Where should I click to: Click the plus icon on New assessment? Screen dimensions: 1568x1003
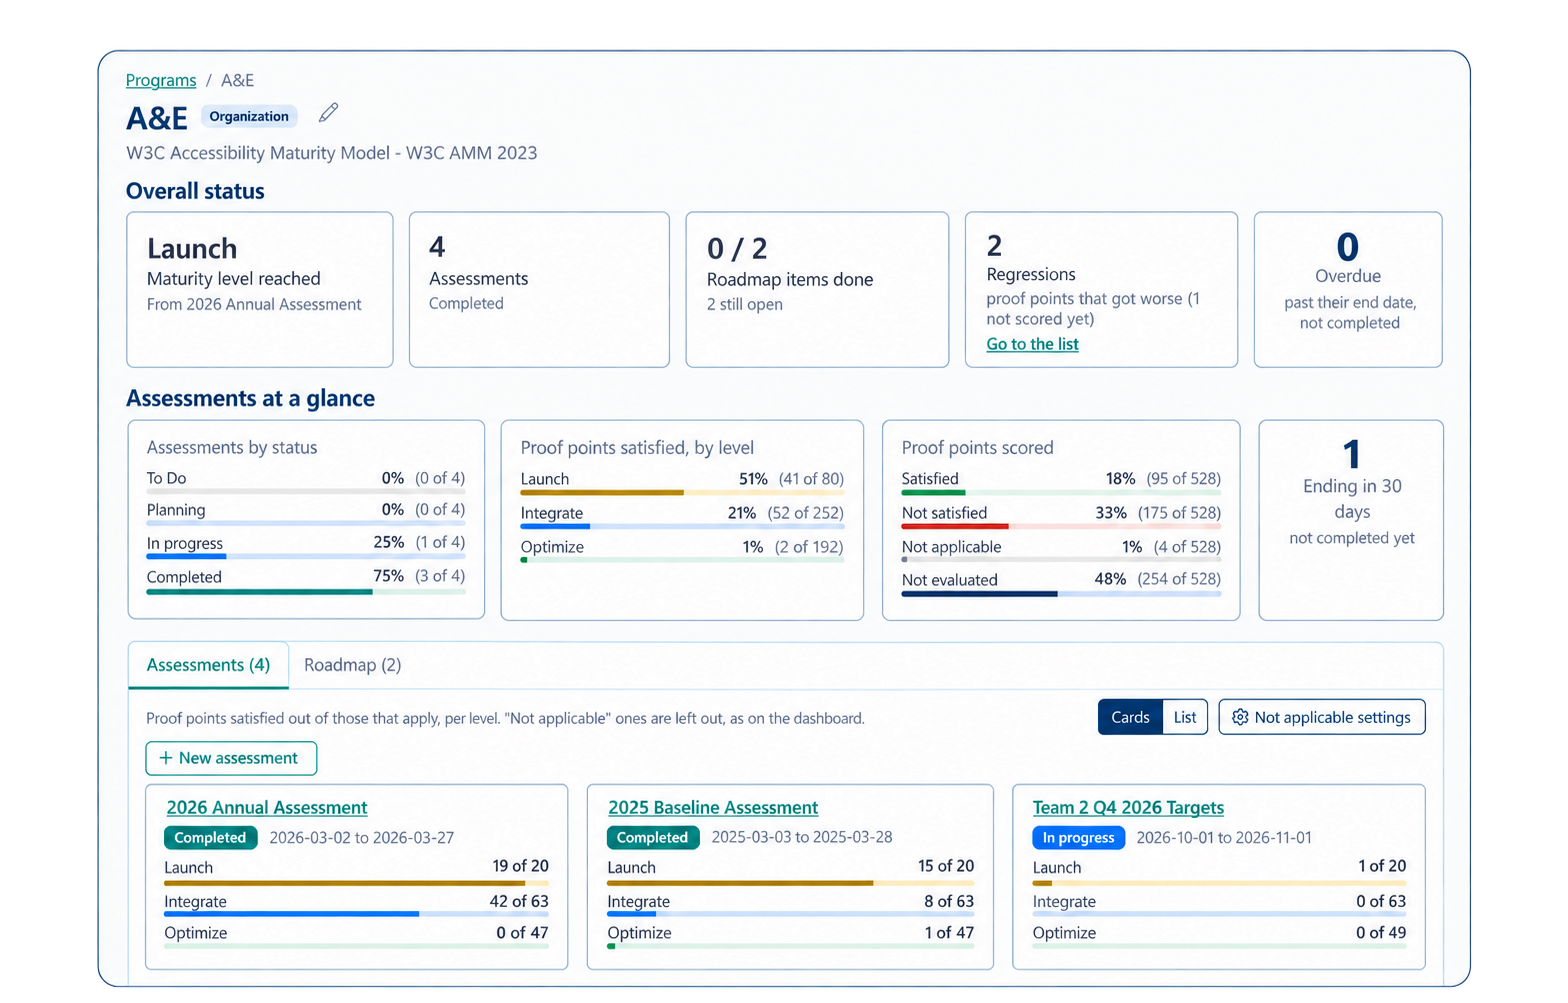pyautogui.click(x=166, y=759)
